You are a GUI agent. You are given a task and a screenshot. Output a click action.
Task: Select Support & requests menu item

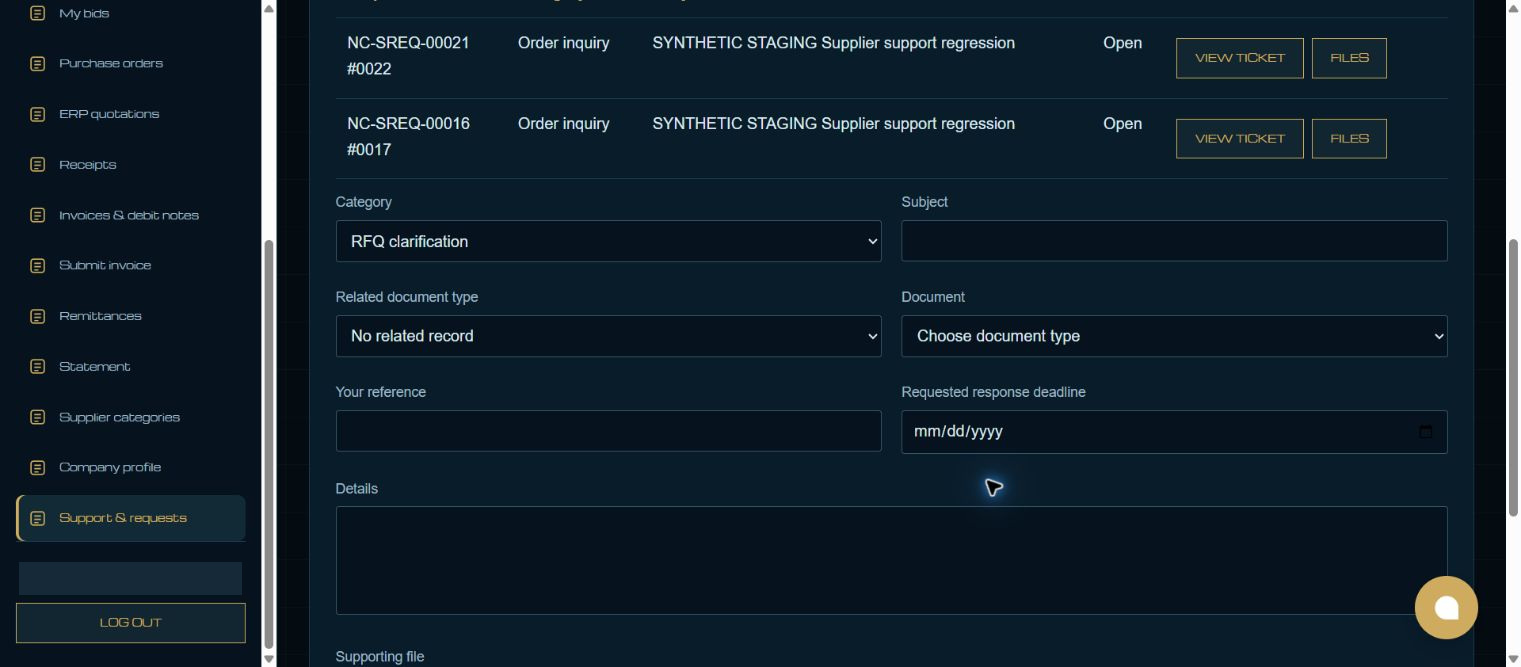[131, 518]
